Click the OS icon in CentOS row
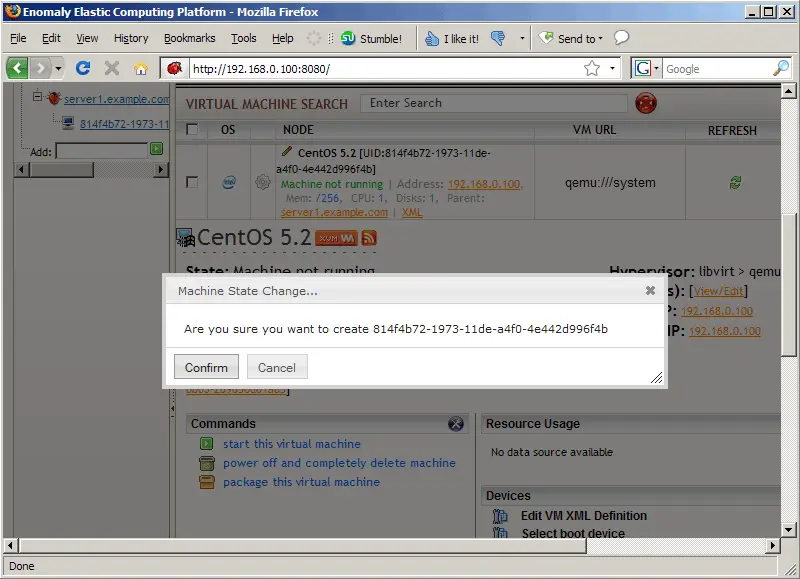800x579 pixels. [229, 182]
